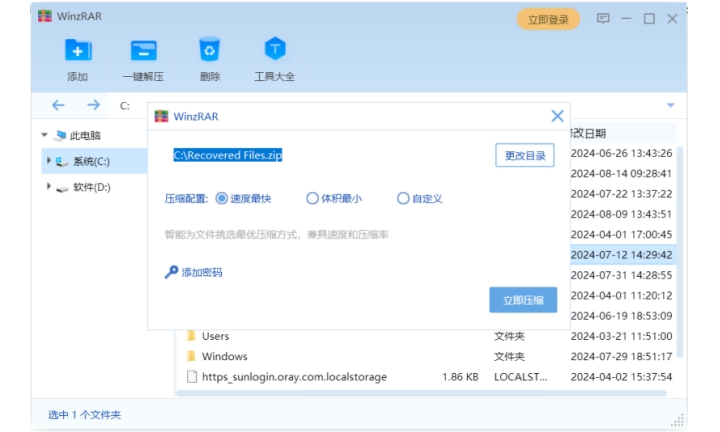Go back with the left arrow
The image size is (720, 432).
coord(58,105)
